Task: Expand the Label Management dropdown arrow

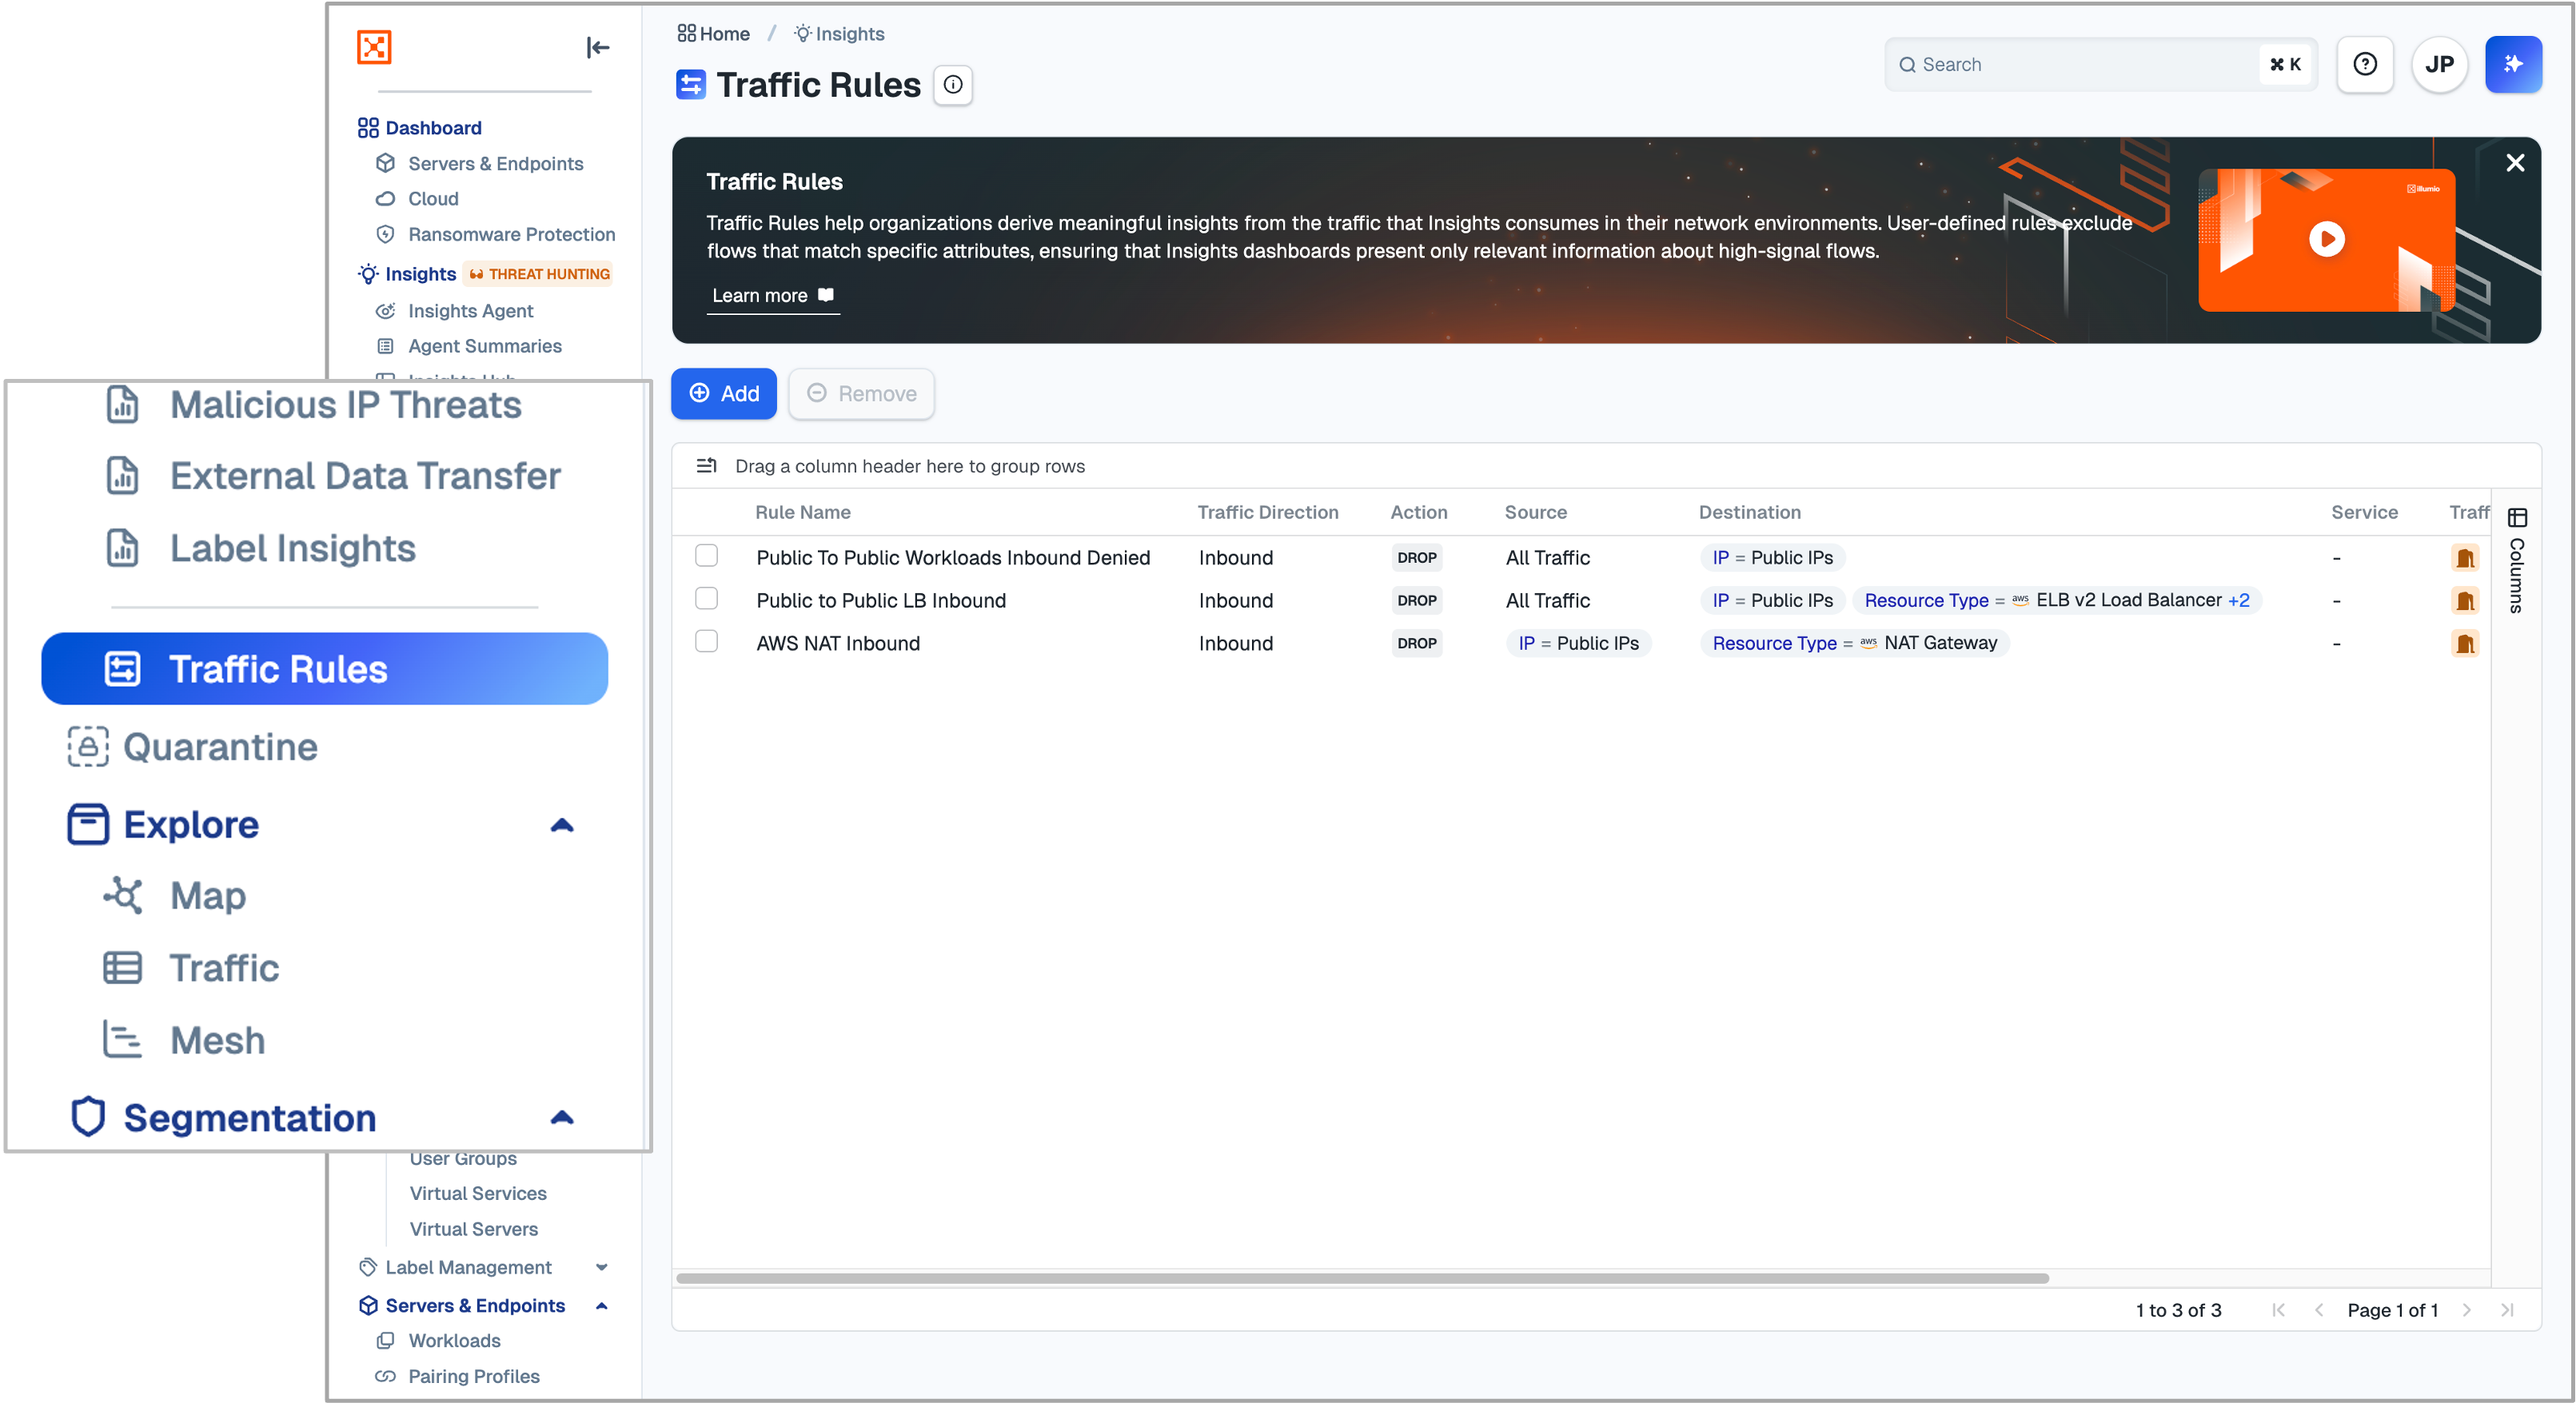Action: (x=601, y=1267)
